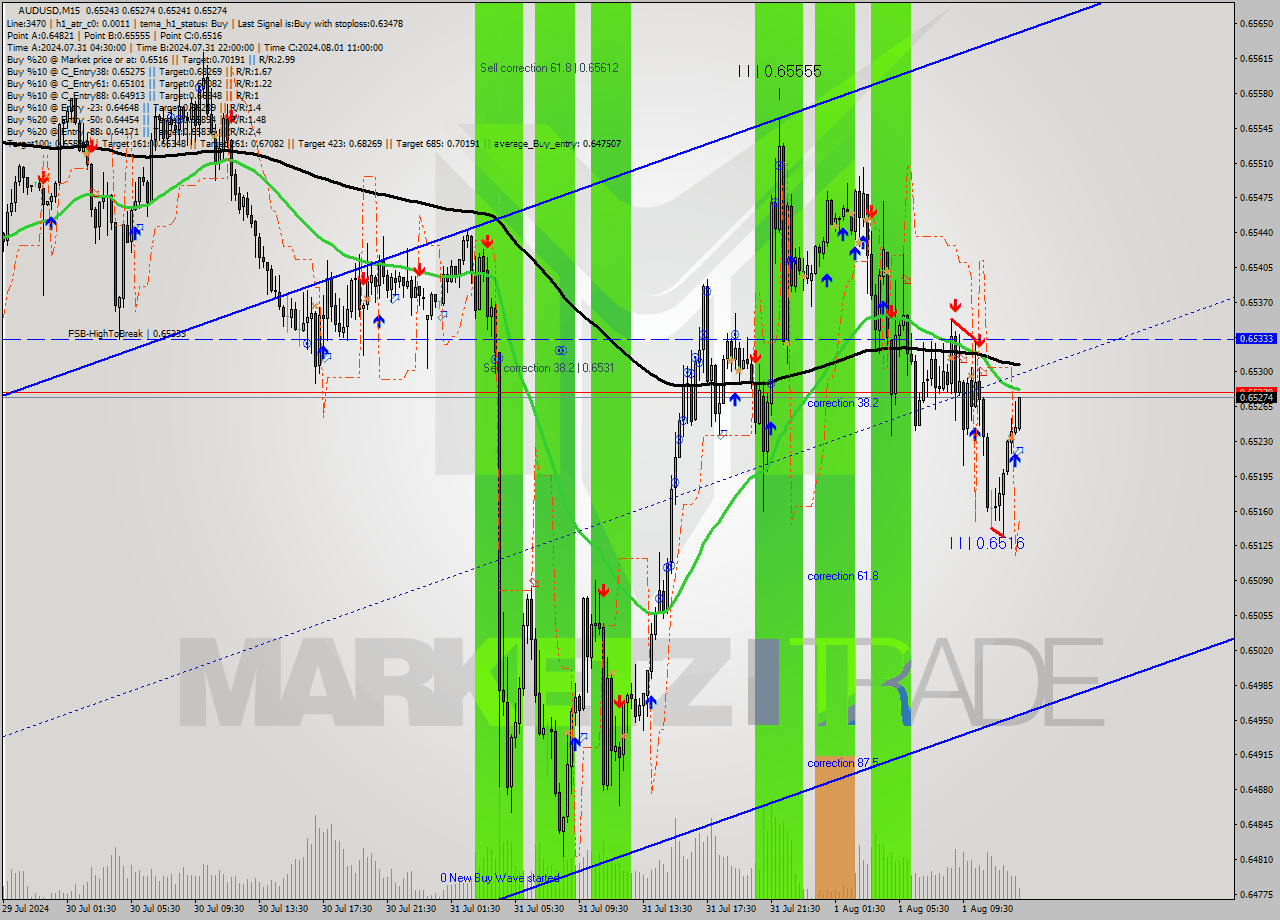Click the 0.65230 price axis label
The height and width of the screenshot is (920, 1280).
pyautogui.click(x=1256, y=441)
